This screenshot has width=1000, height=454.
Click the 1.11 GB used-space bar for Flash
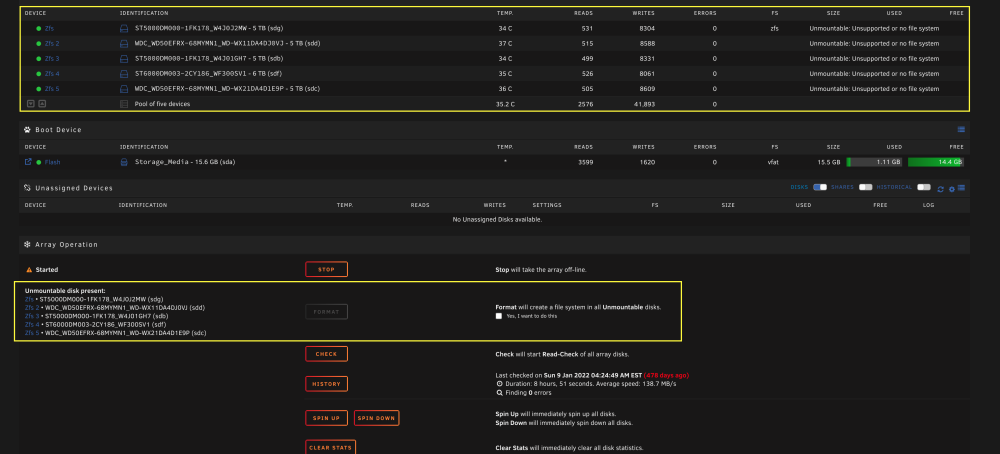[874, 162]
